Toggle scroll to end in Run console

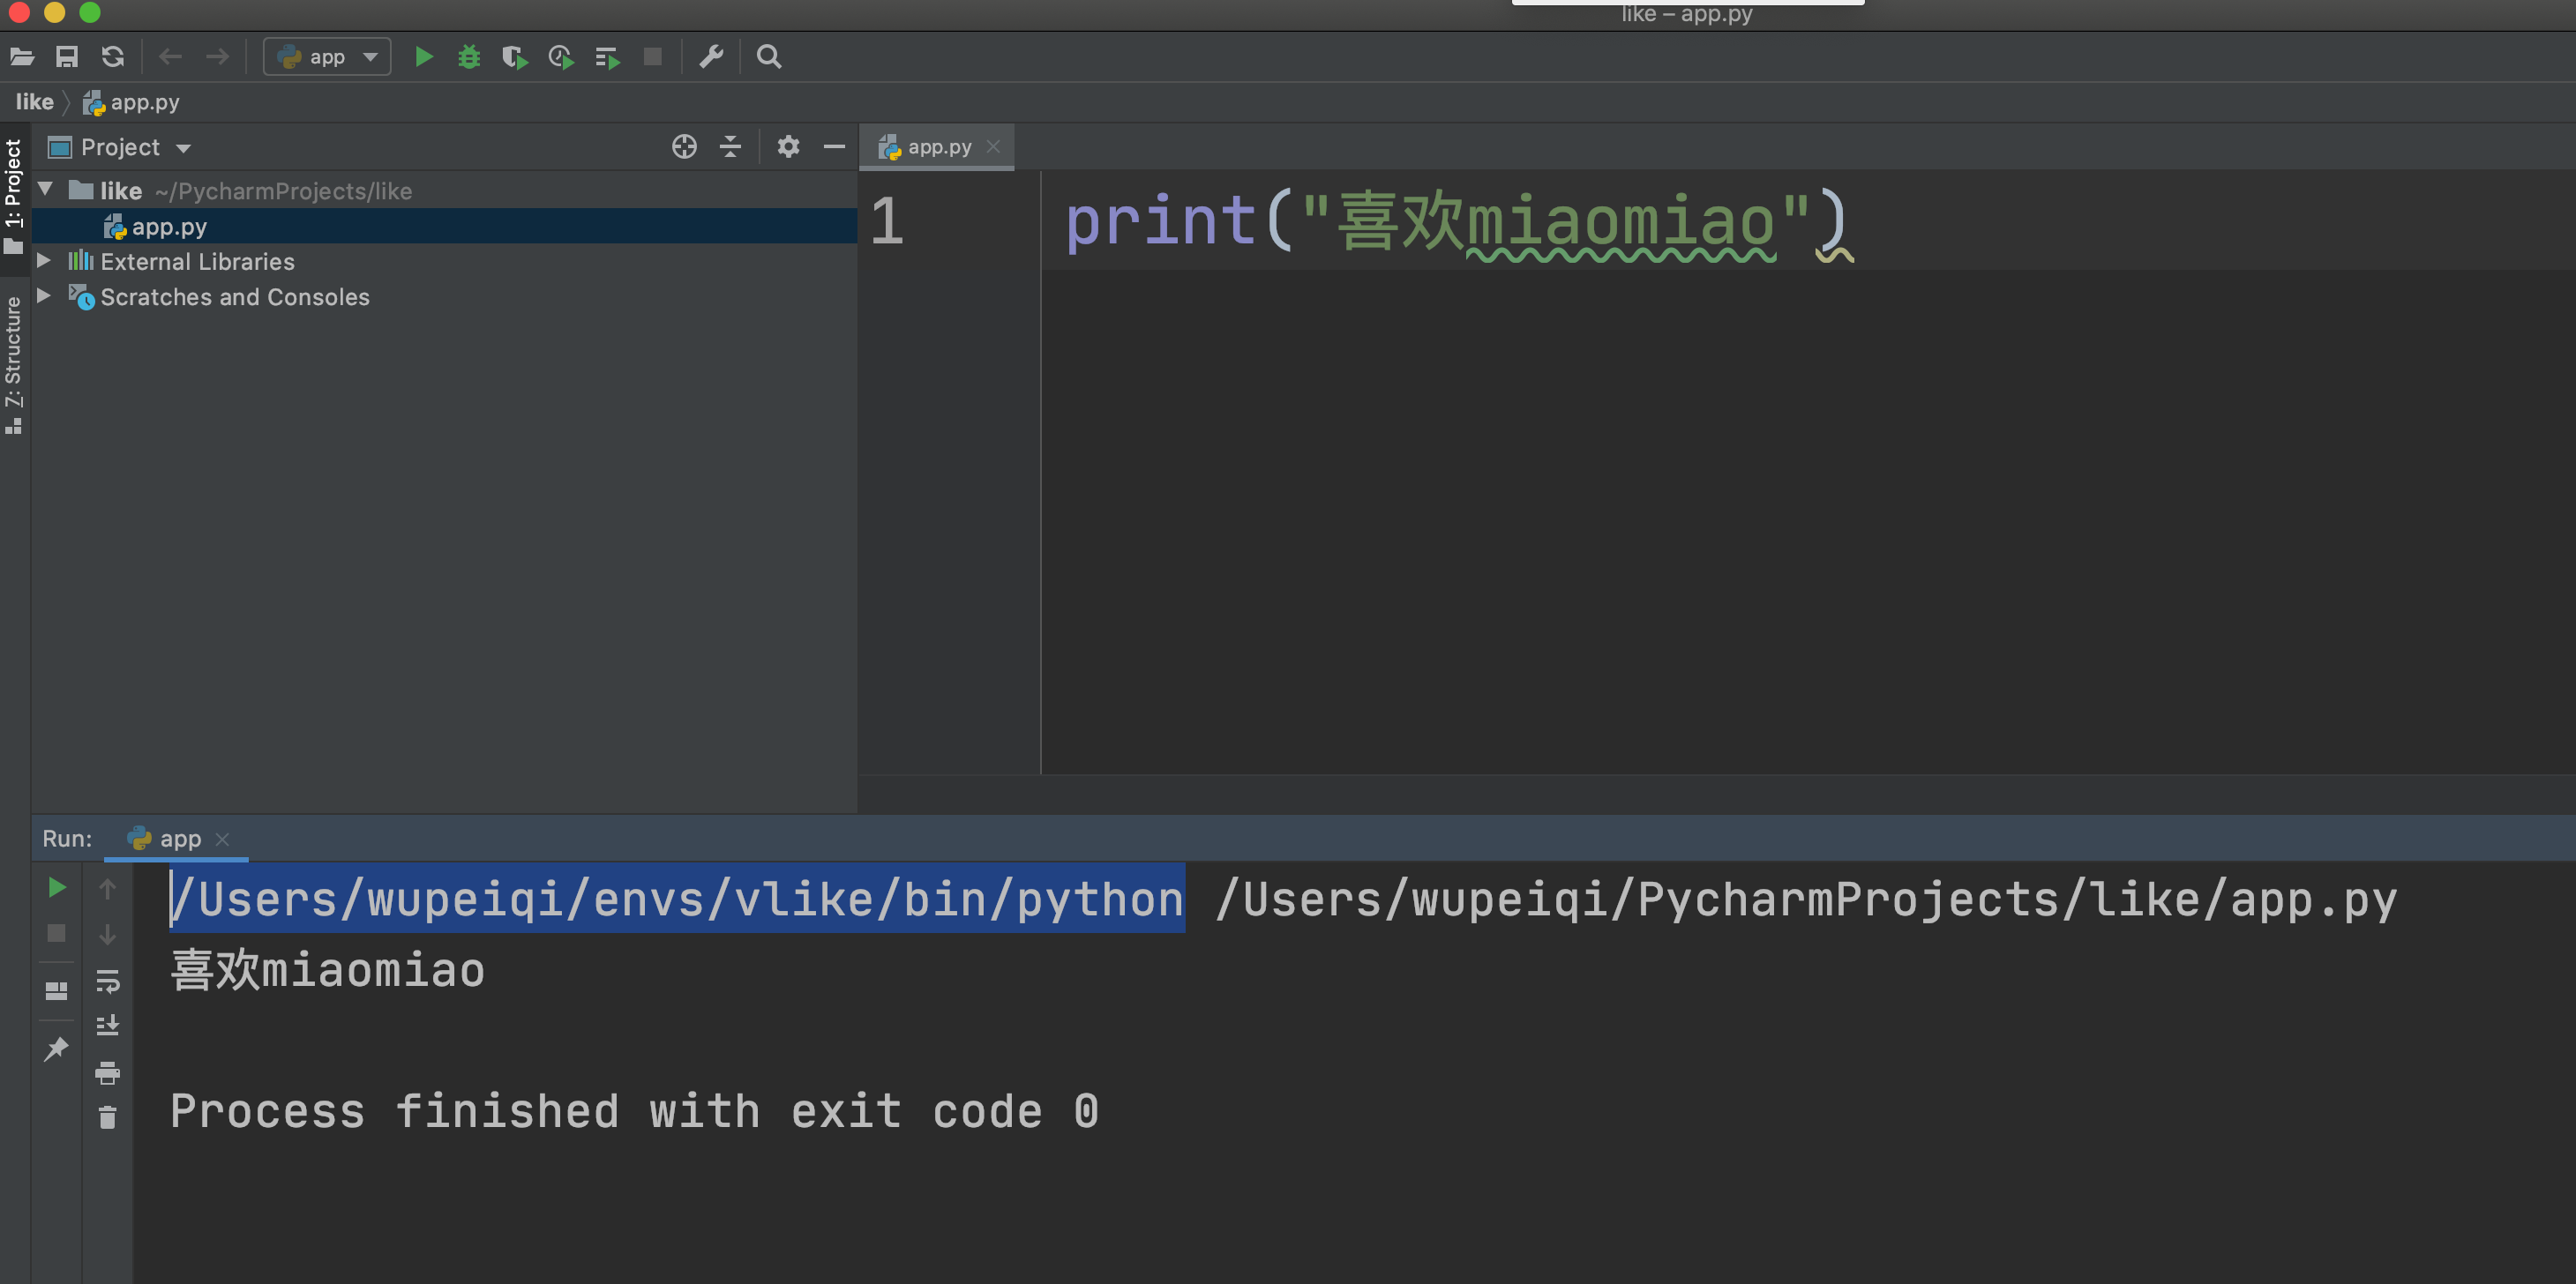(x=107, y=1026)
